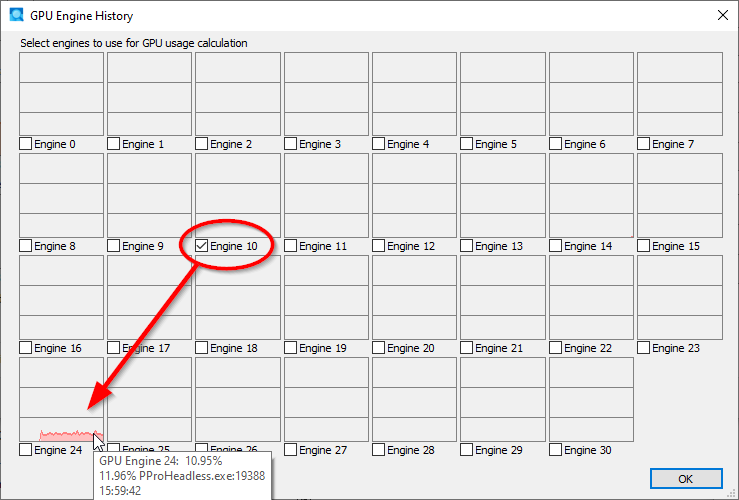This screenshot has height=500, width=739.
Task: Select Engine 4 for GPU usage
Action: [x=378, y=144]
